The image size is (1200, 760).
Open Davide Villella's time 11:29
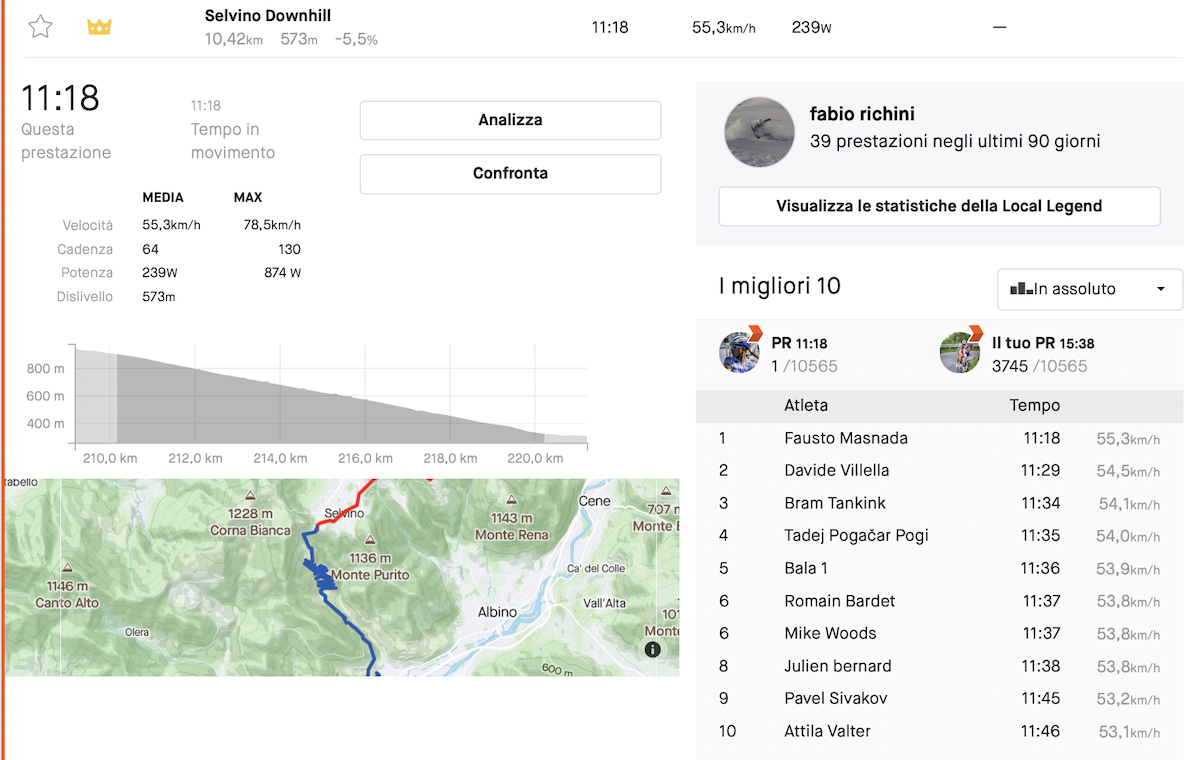click(1040, 471)
